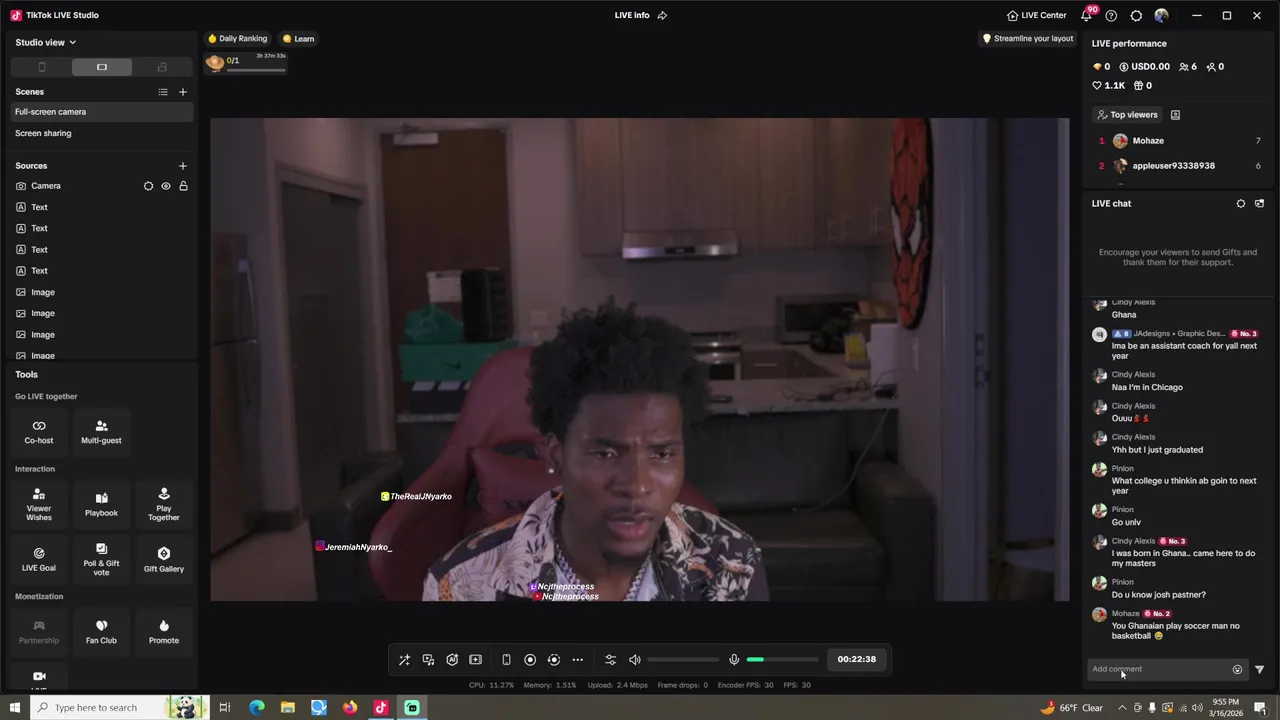This screenshot has height=720, width=1280.
Task: Send the comment with arrow icon
Action: point(1259,670)
